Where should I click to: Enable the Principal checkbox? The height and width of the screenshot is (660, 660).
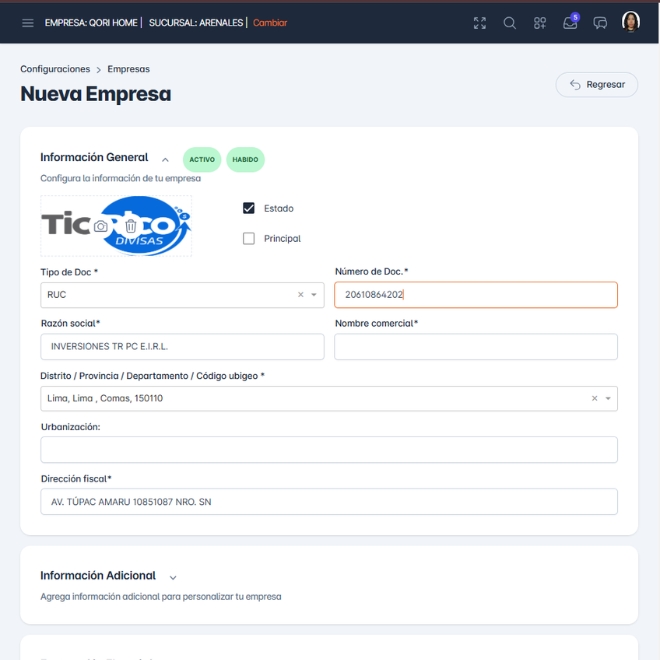(x=249, y=239)
